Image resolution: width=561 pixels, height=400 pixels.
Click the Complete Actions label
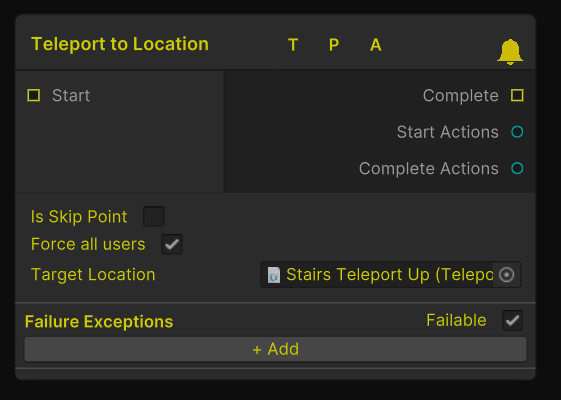[x=429, y=168]
